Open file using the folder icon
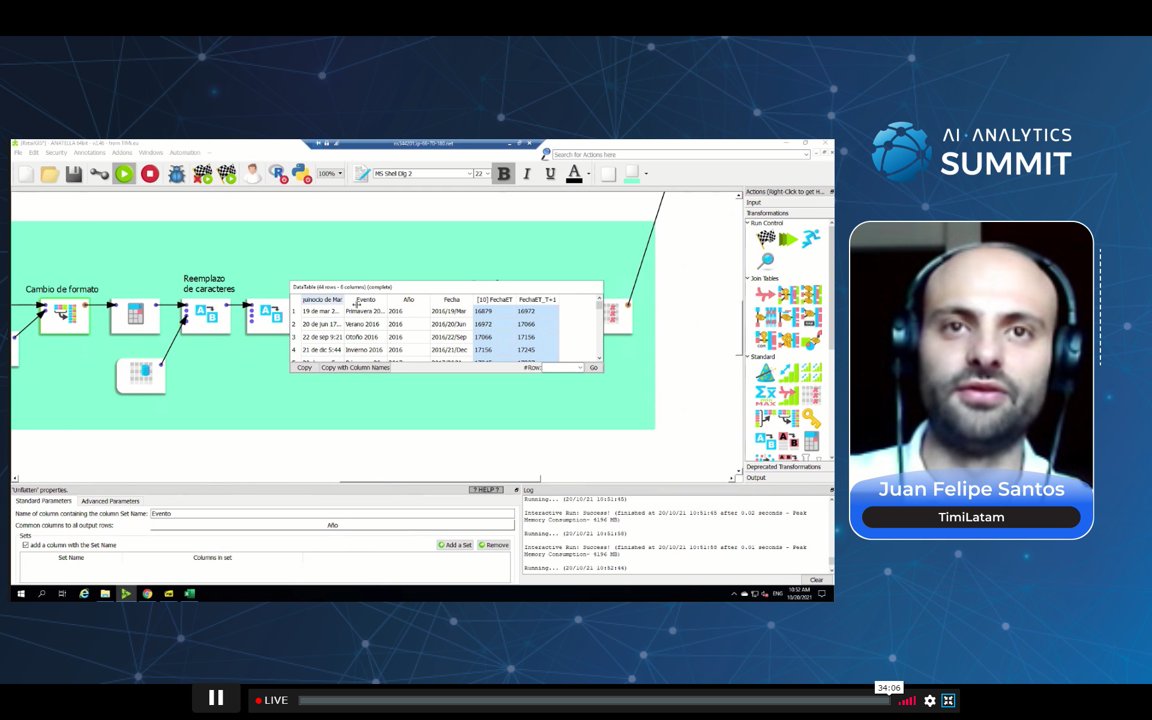The image size is (1152, 720). [49, 174]
